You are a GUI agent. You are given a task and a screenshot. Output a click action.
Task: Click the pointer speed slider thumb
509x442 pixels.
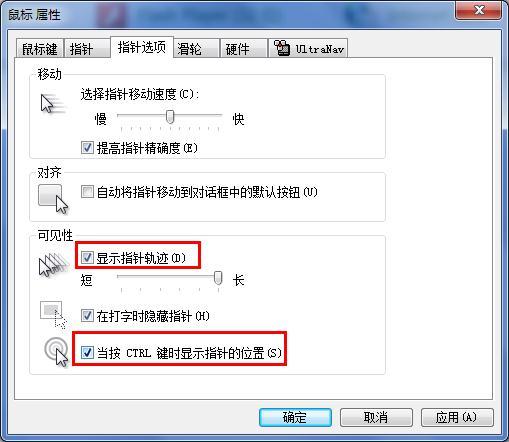(170, 117)
